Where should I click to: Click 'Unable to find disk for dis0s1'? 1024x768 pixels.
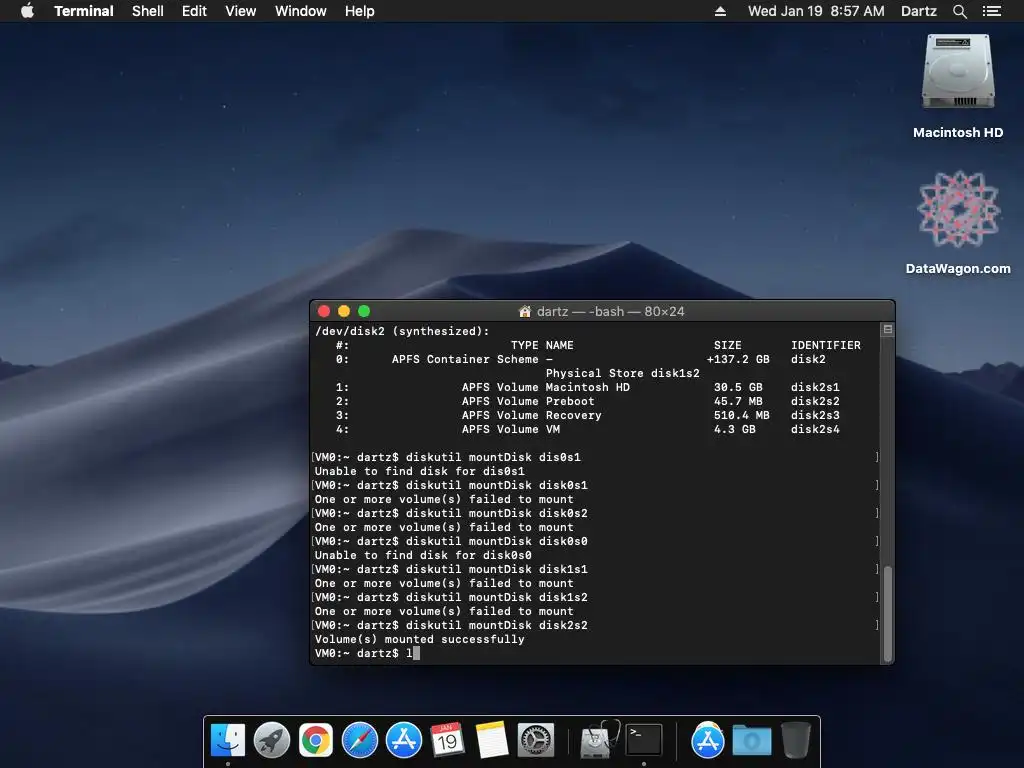coord(419,471)
